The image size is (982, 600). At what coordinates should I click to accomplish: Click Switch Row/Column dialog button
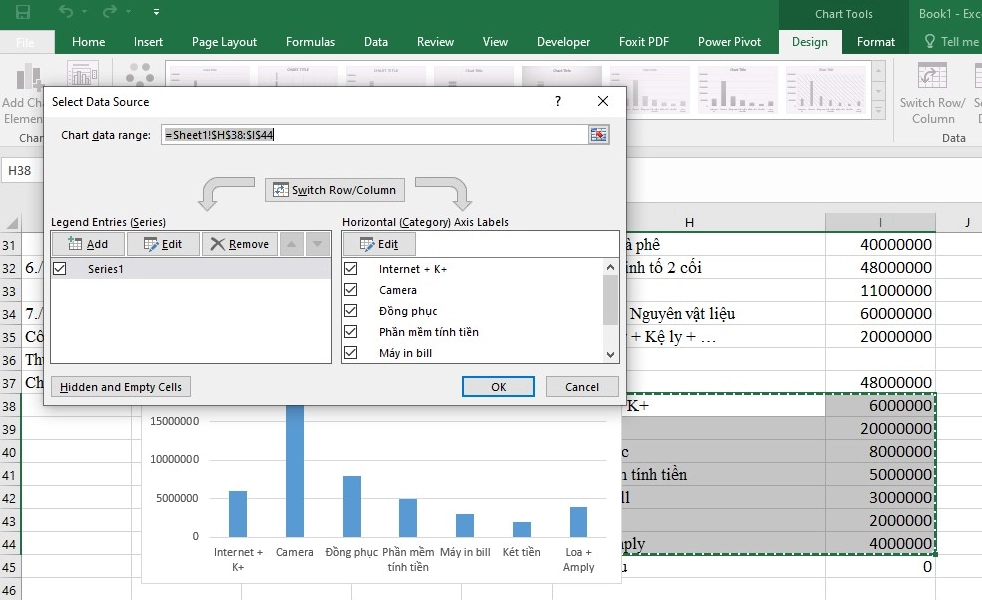coord(335,190)
